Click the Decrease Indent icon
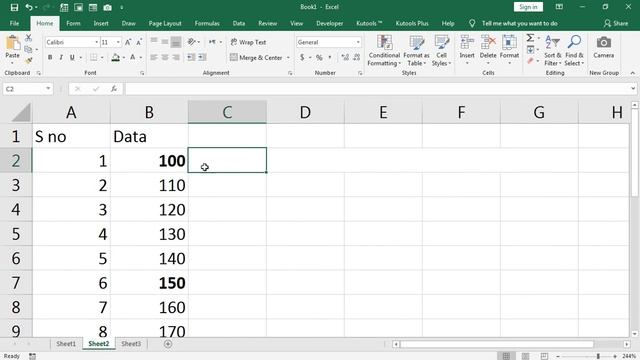Screen dimensions: 640x360 (191, 58)
